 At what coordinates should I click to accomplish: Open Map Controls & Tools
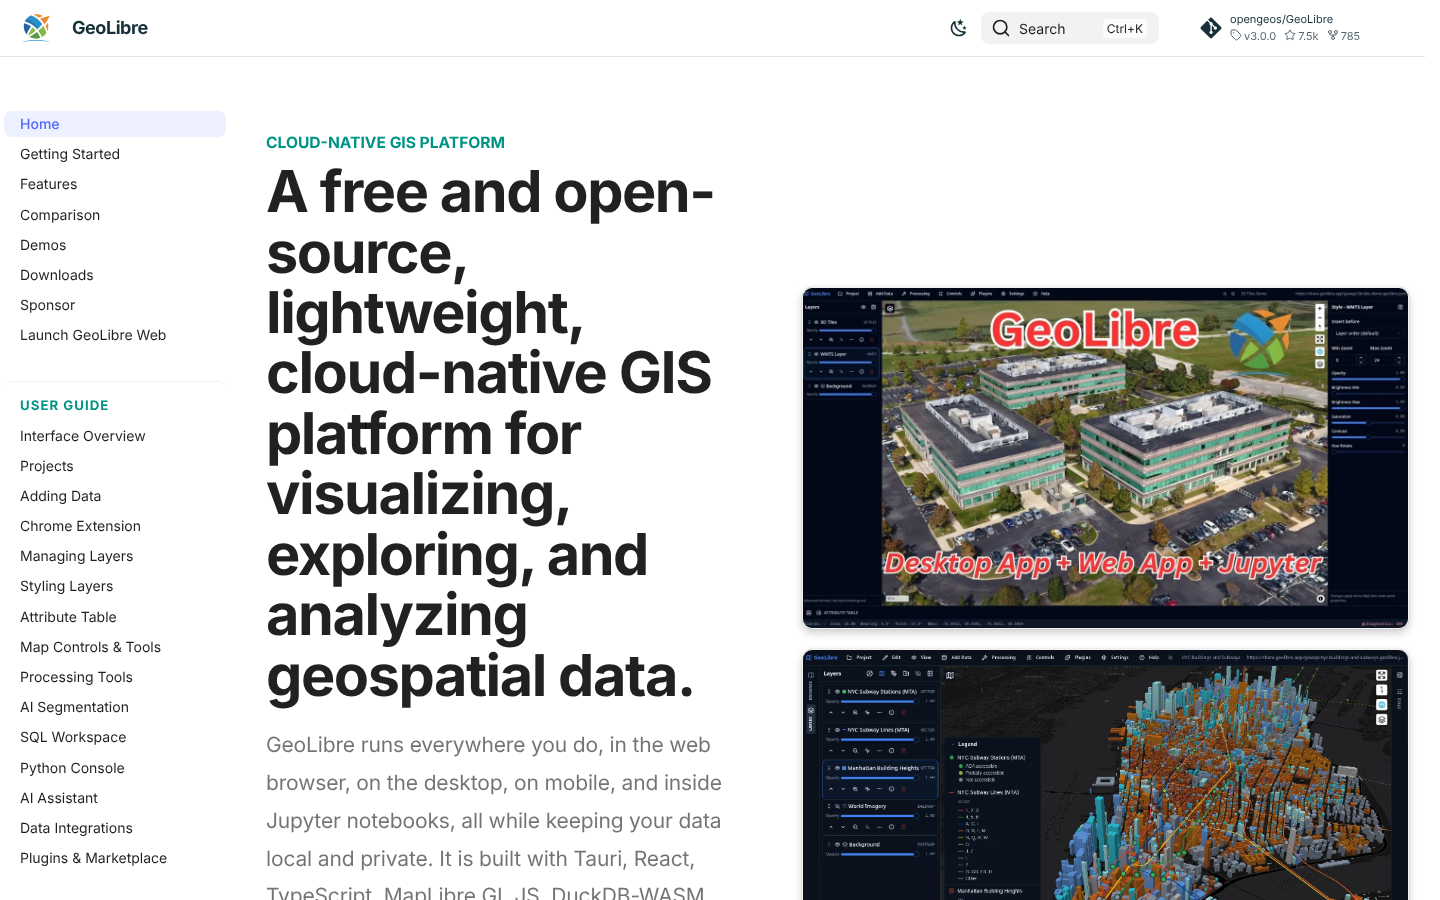coord(91,647)
